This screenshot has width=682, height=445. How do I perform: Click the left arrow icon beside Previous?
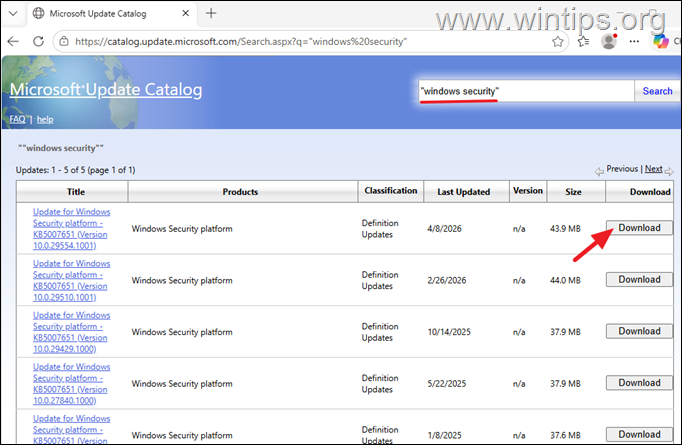tap(599, 171)
